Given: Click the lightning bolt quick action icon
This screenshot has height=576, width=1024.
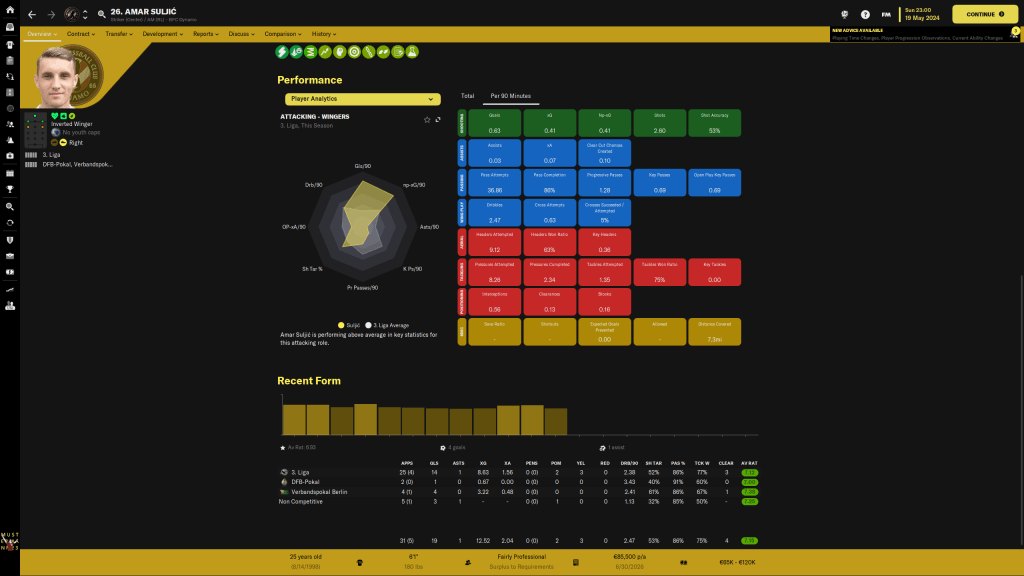Looking at the screenshot, I should [282, 51].
